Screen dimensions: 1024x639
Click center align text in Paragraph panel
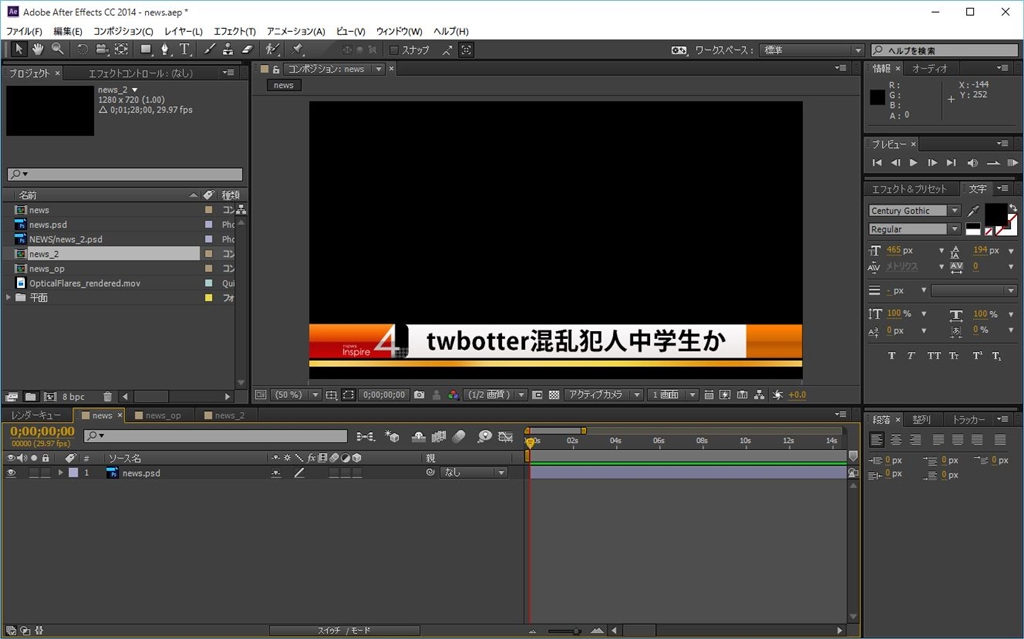[896, 440]
